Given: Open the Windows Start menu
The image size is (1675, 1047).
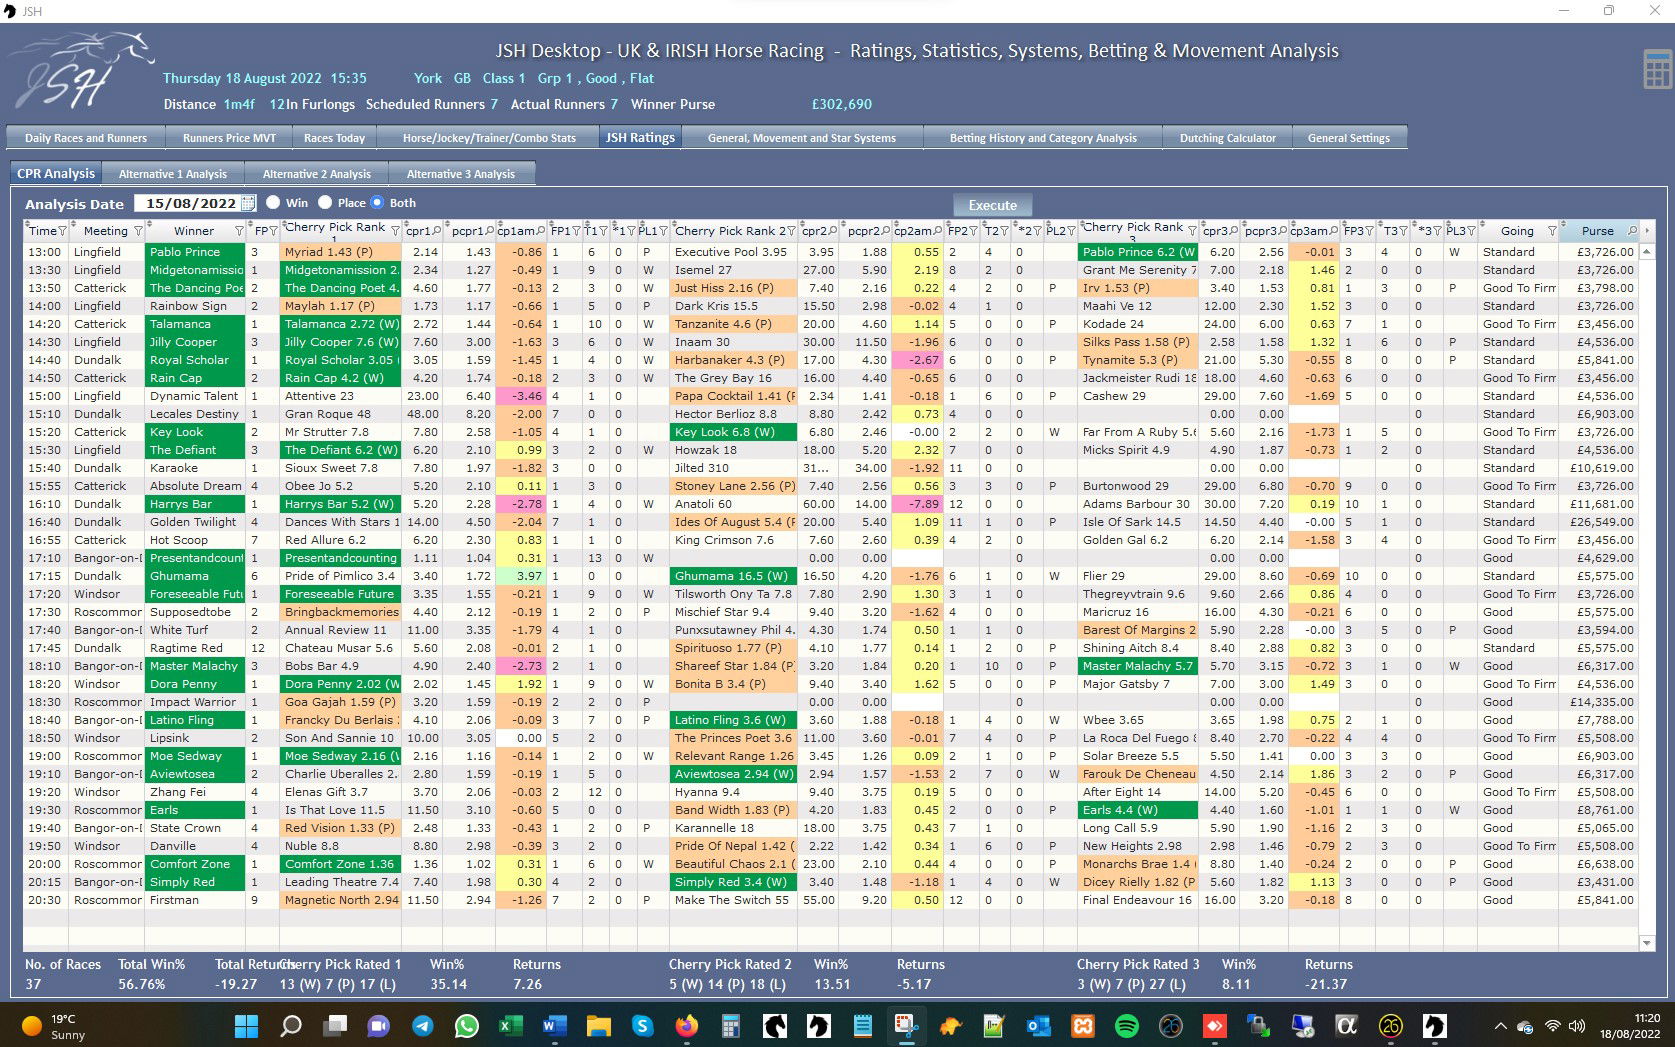Looking at the screenshot, I should pyautogui.click(x=246, y=1026).
